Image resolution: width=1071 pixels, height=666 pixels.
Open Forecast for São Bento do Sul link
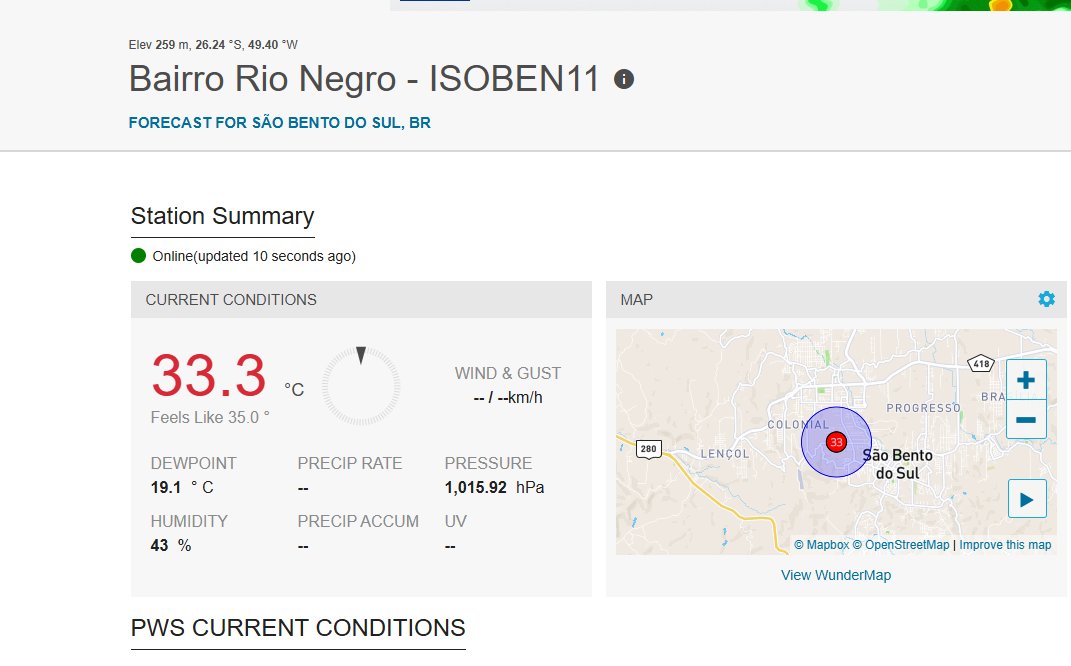pyautogui.click(x=279, y=123)
